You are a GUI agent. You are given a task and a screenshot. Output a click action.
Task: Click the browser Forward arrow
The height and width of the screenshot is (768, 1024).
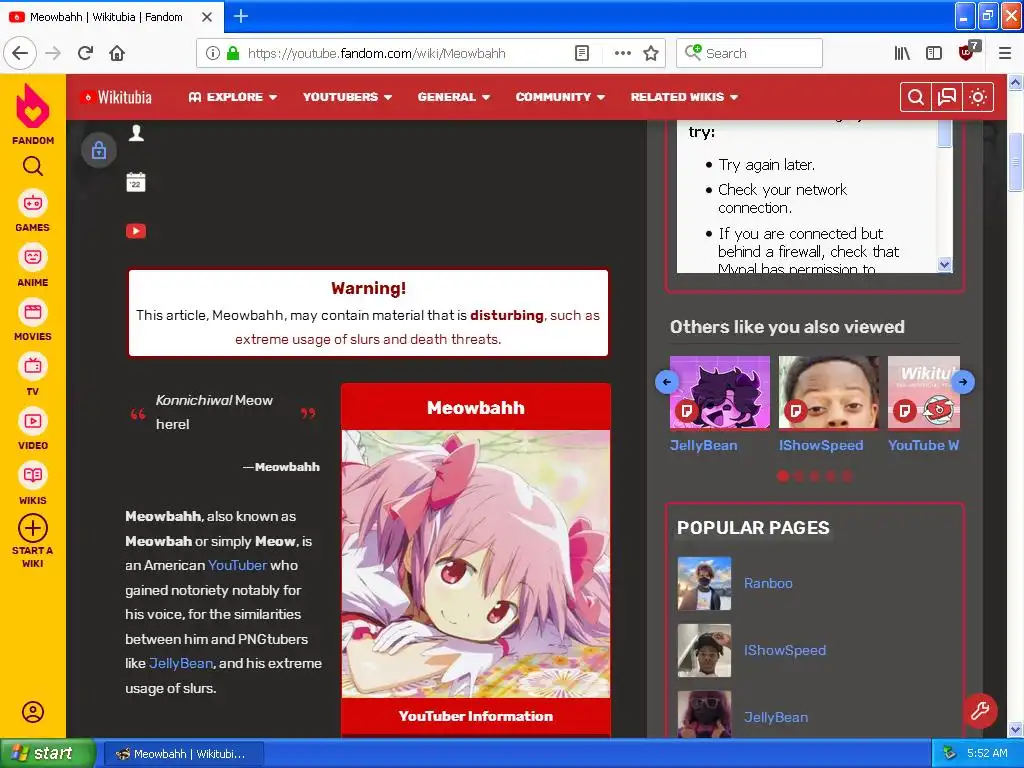click(53, 53)
